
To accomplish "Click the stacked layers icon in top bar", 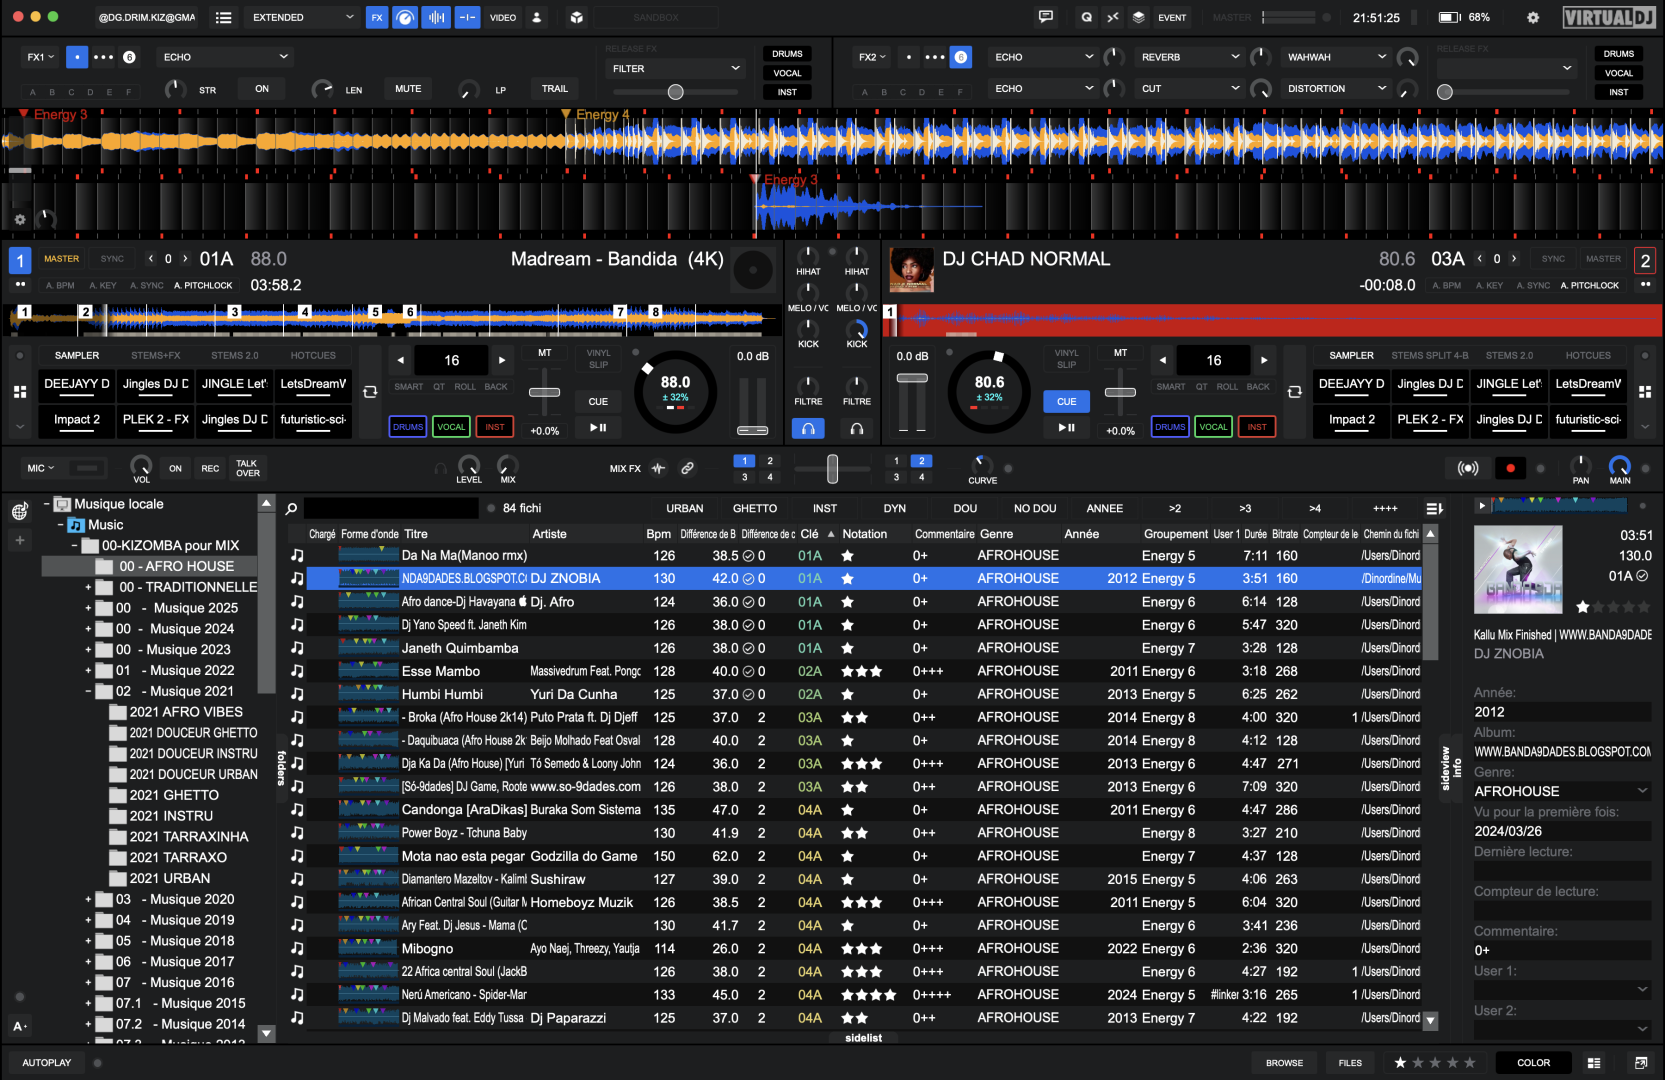I will click(1138, 17).
